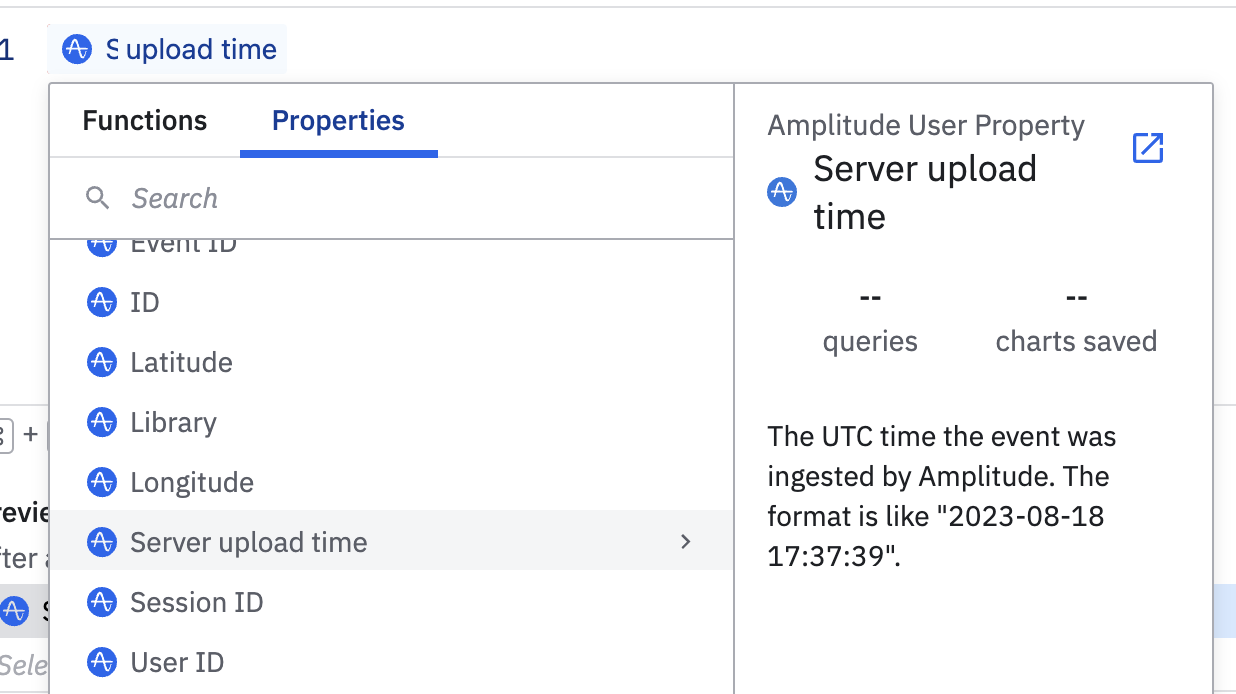
Task: Click Amplitude icon in formula chip
Action: point(77,49)
